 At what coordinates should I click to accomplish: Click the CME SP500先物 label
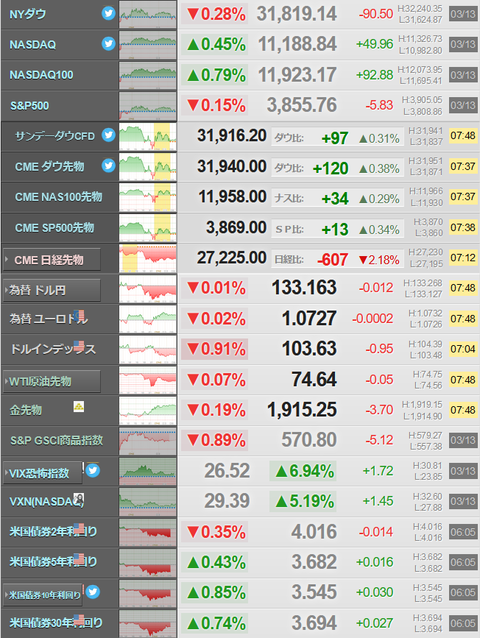click(55, 227)
